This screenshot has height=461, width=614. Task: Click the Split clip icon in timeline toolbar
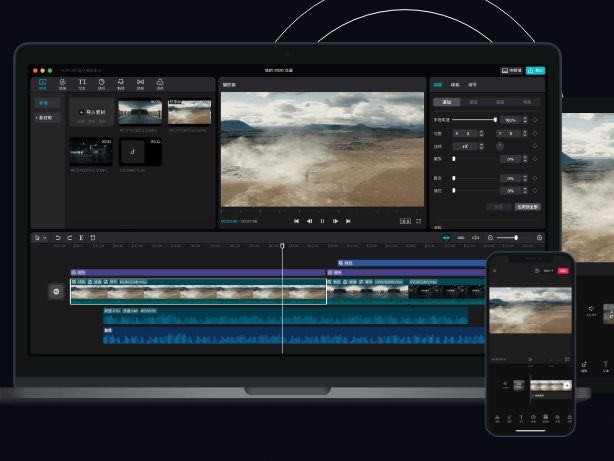click(81, 238)
